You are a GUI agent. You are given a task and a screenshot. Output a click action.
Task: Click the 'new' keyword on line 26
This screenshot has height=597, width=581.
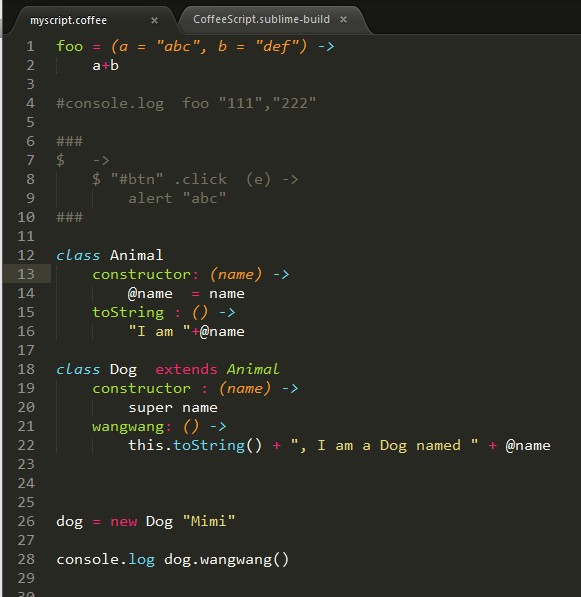(123, 522)
